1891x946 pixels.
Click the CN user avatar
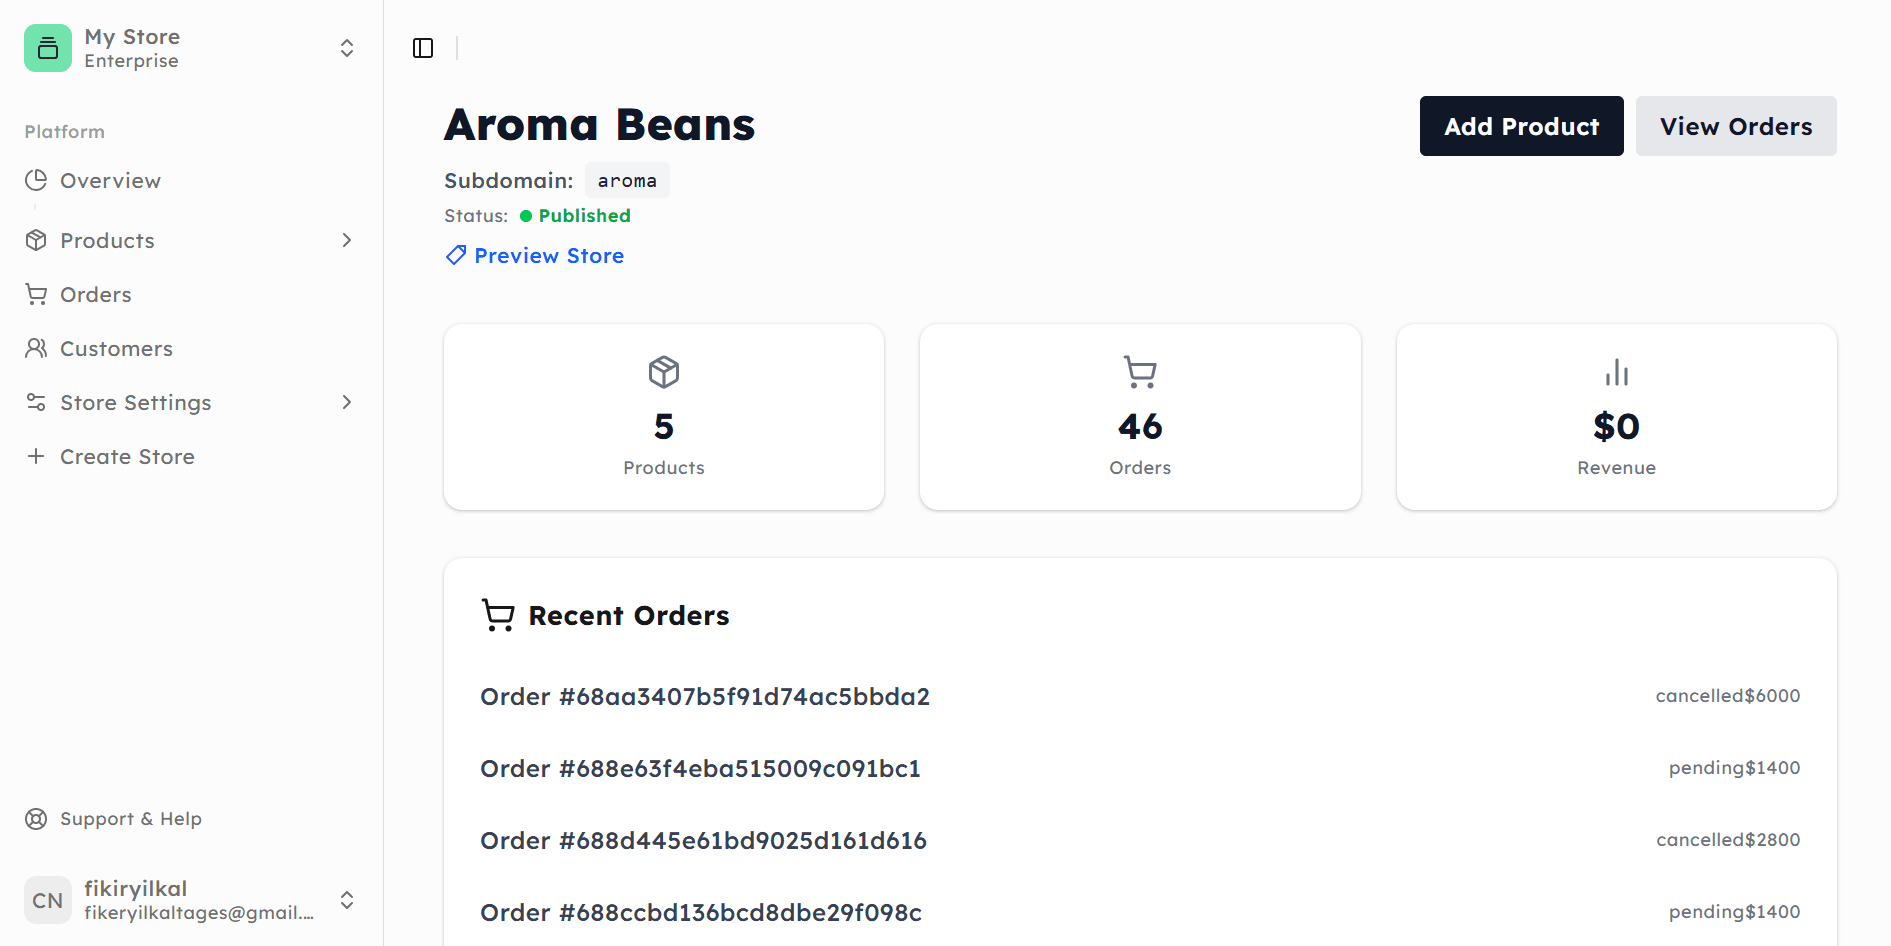(48, 900)
